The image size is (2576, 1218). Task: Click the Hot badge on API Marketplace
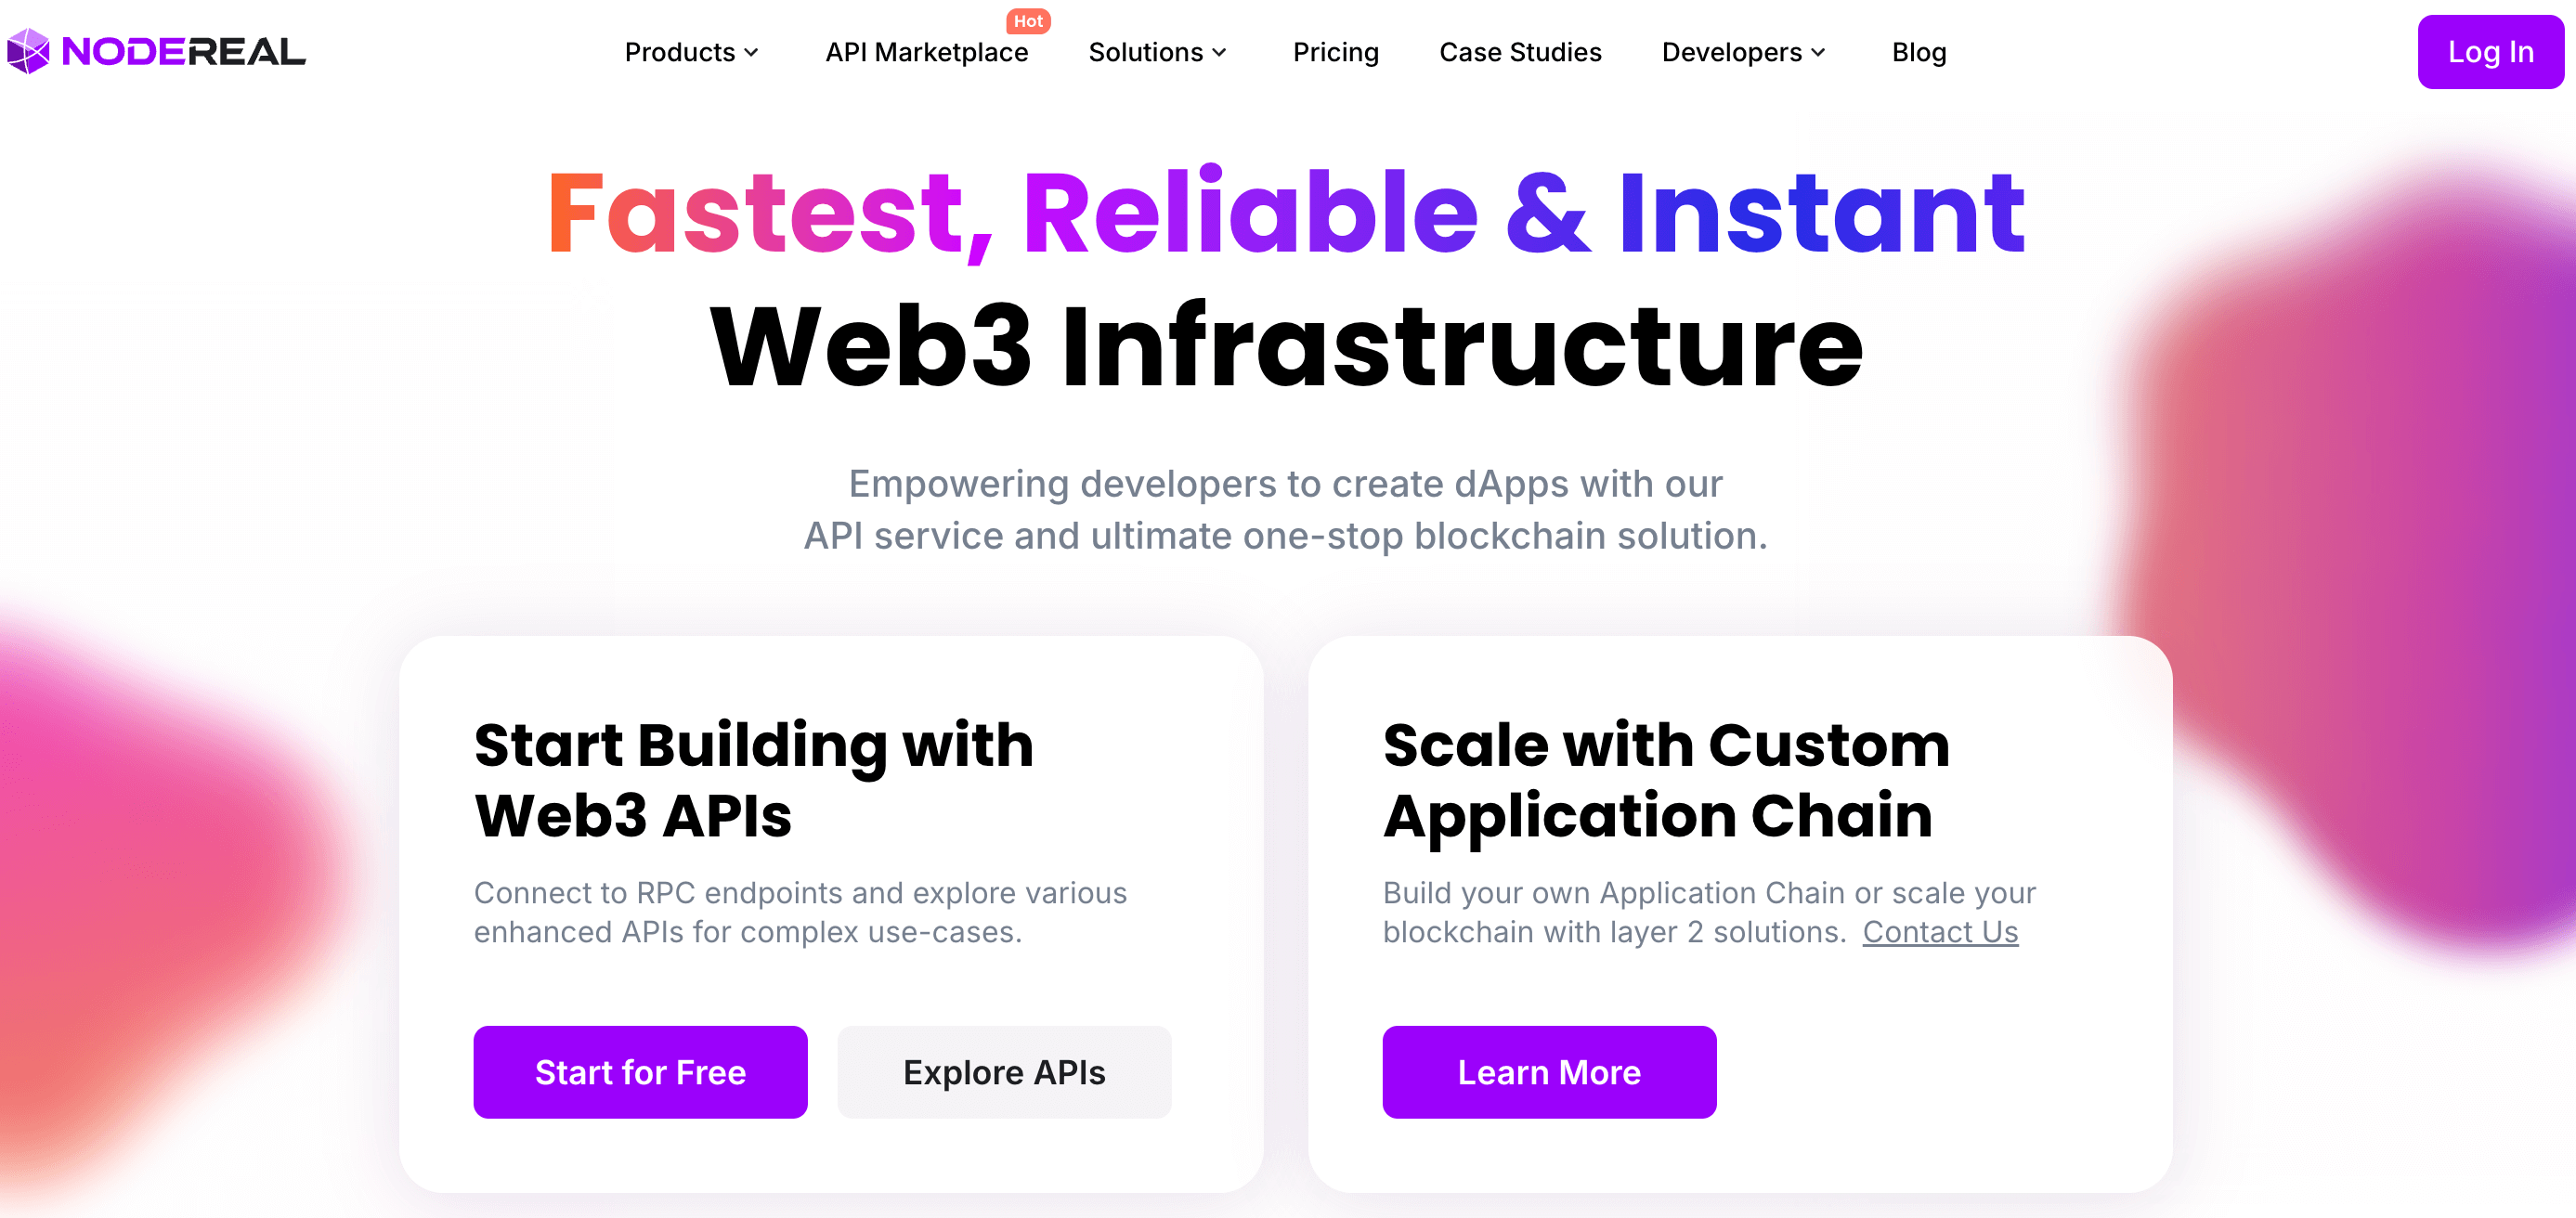1028,21
